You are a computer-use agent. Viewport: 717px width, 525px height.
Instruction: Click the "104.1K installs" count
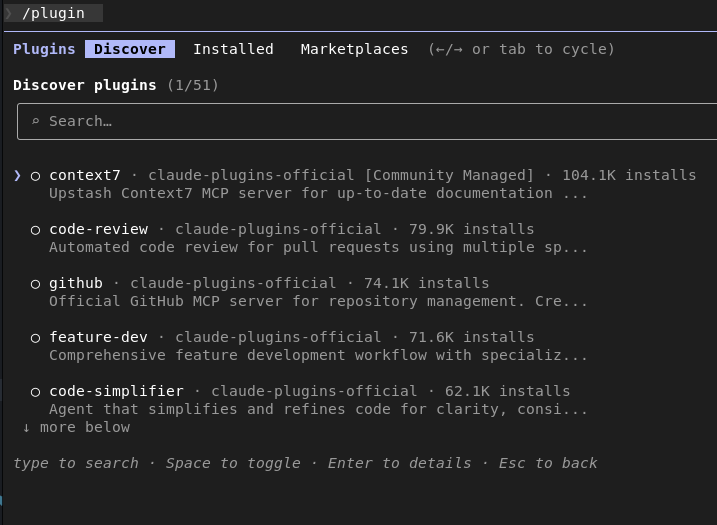[x=629, y=175]
